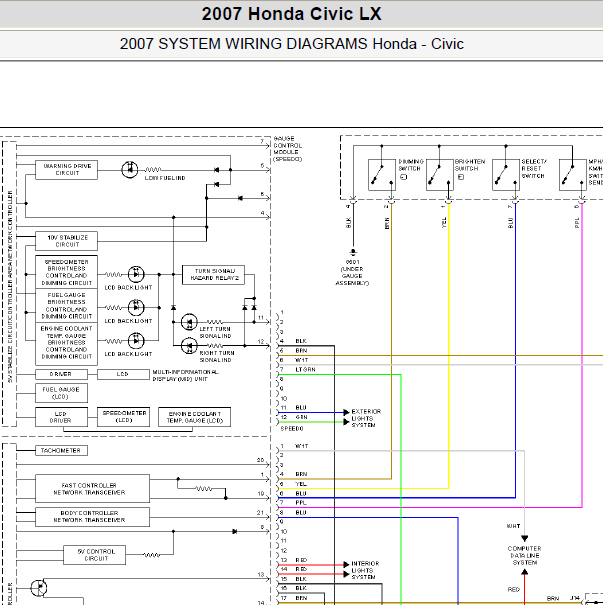Screen dimensions: 603x605
Task: Select the Fuel Gauge Brightness Control box
Action: pos(66,306)
